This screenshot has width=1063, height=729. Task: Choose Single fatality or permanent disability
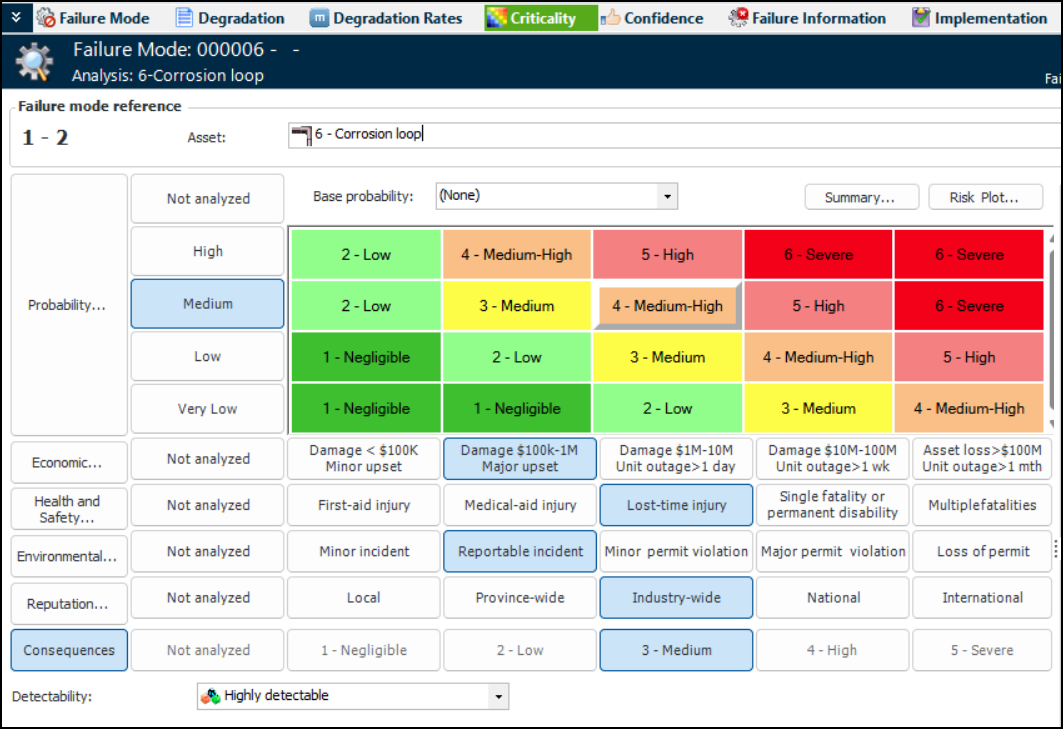pos(833,505)
